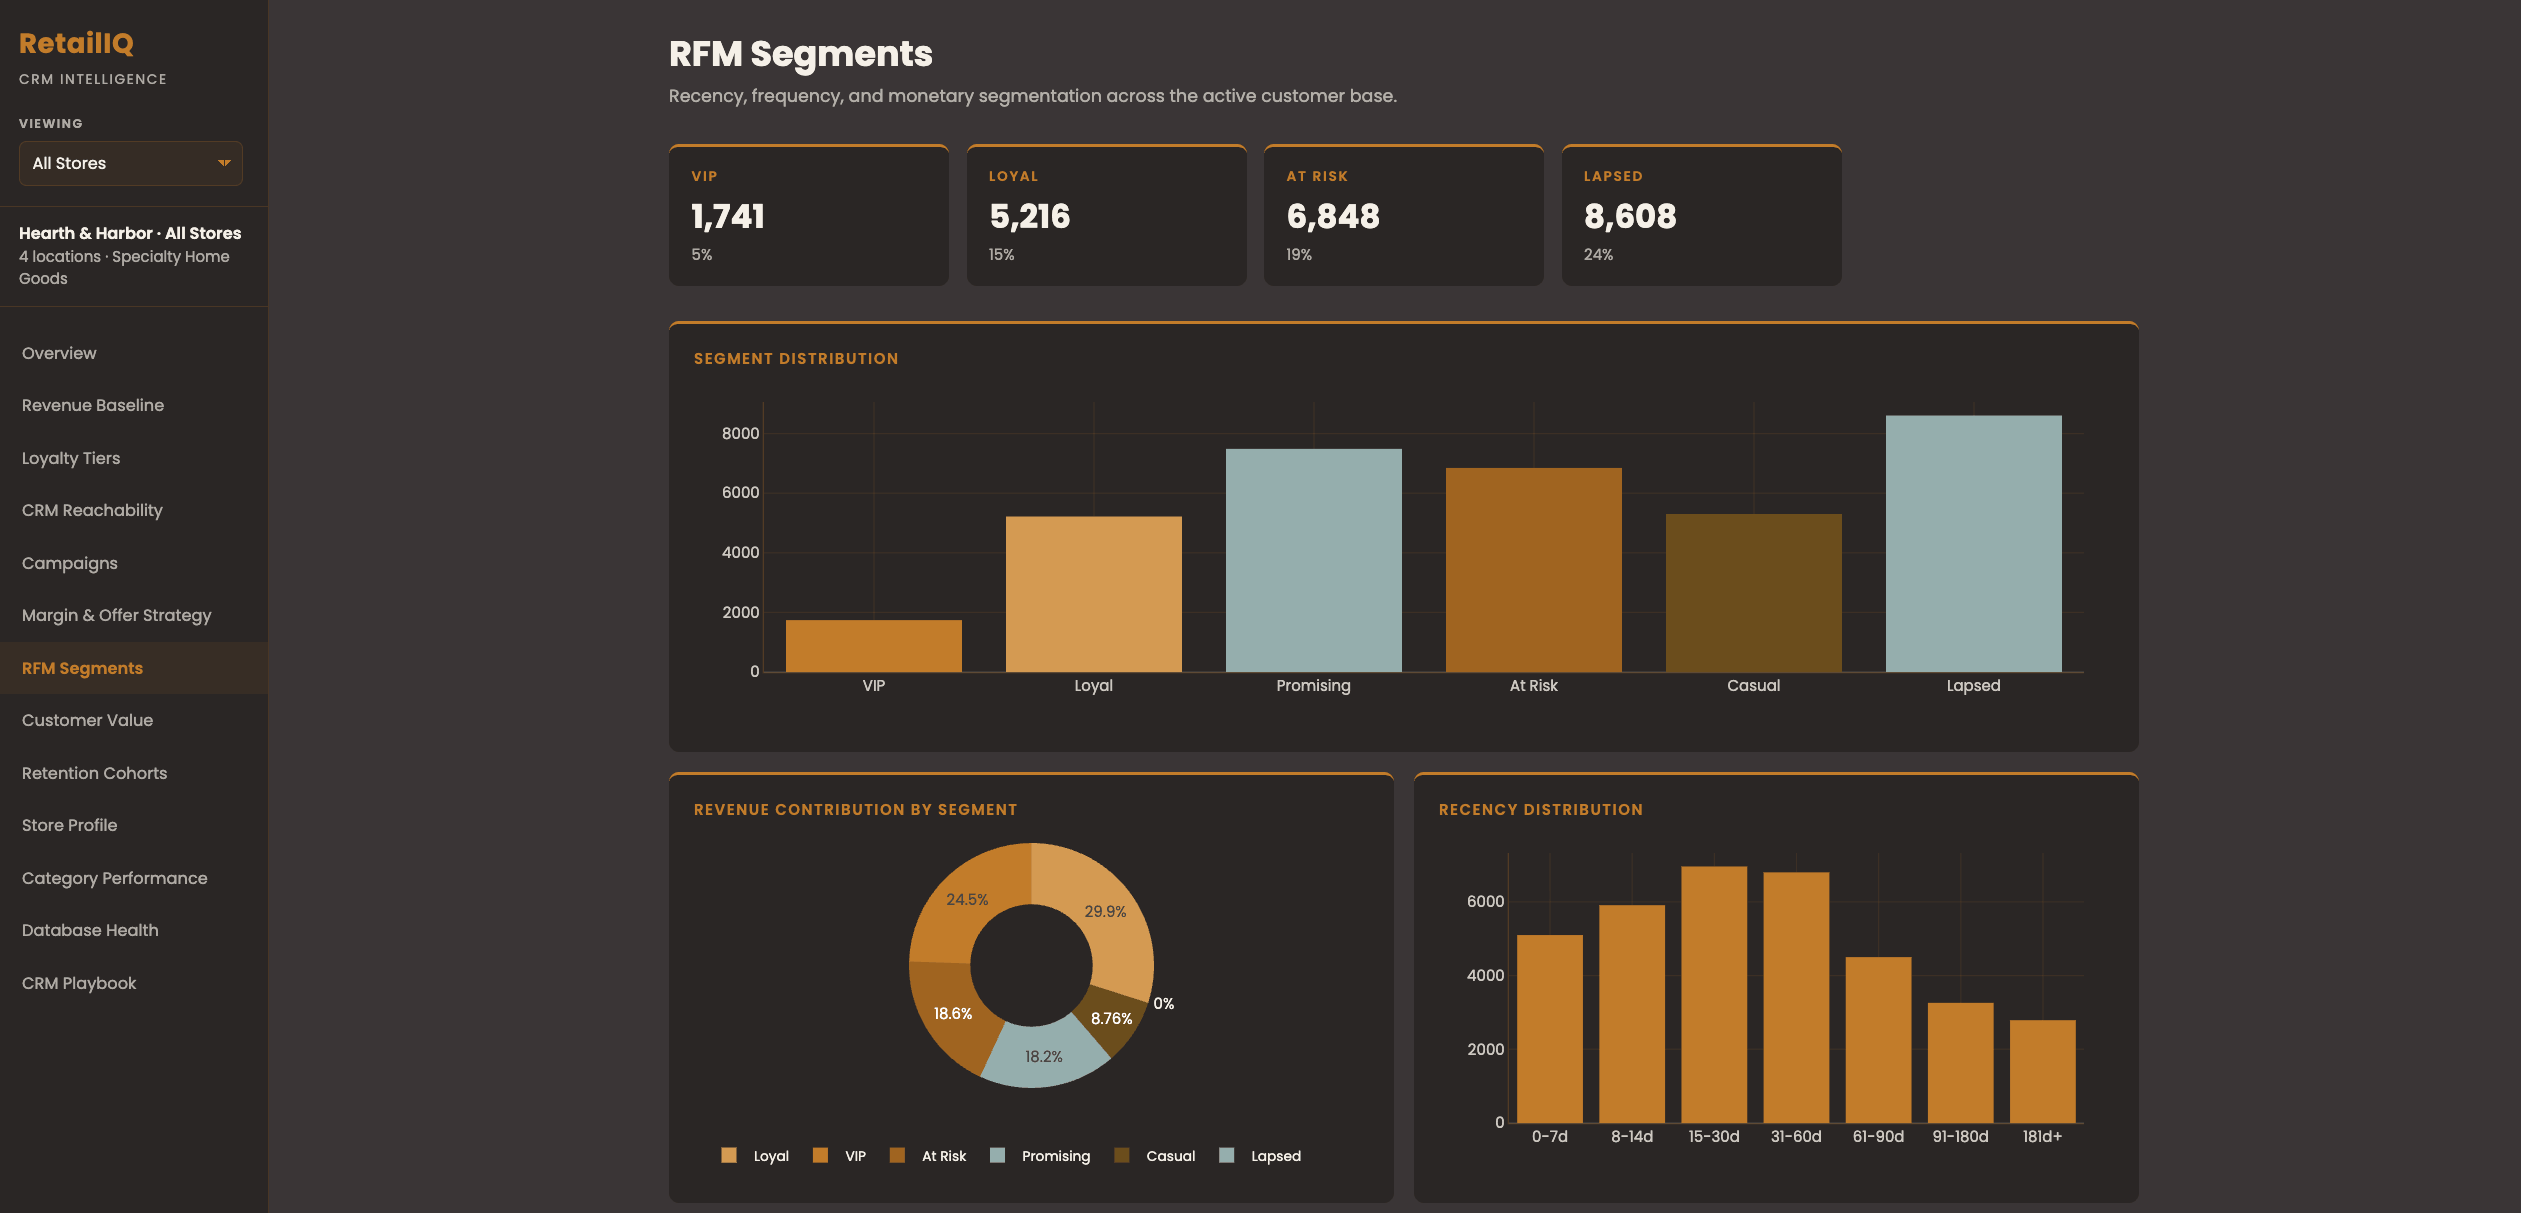Click the 181d+ recency bar
The width and height of the screenshot is (2521, 1213).
click(x=2042, y=1072)
